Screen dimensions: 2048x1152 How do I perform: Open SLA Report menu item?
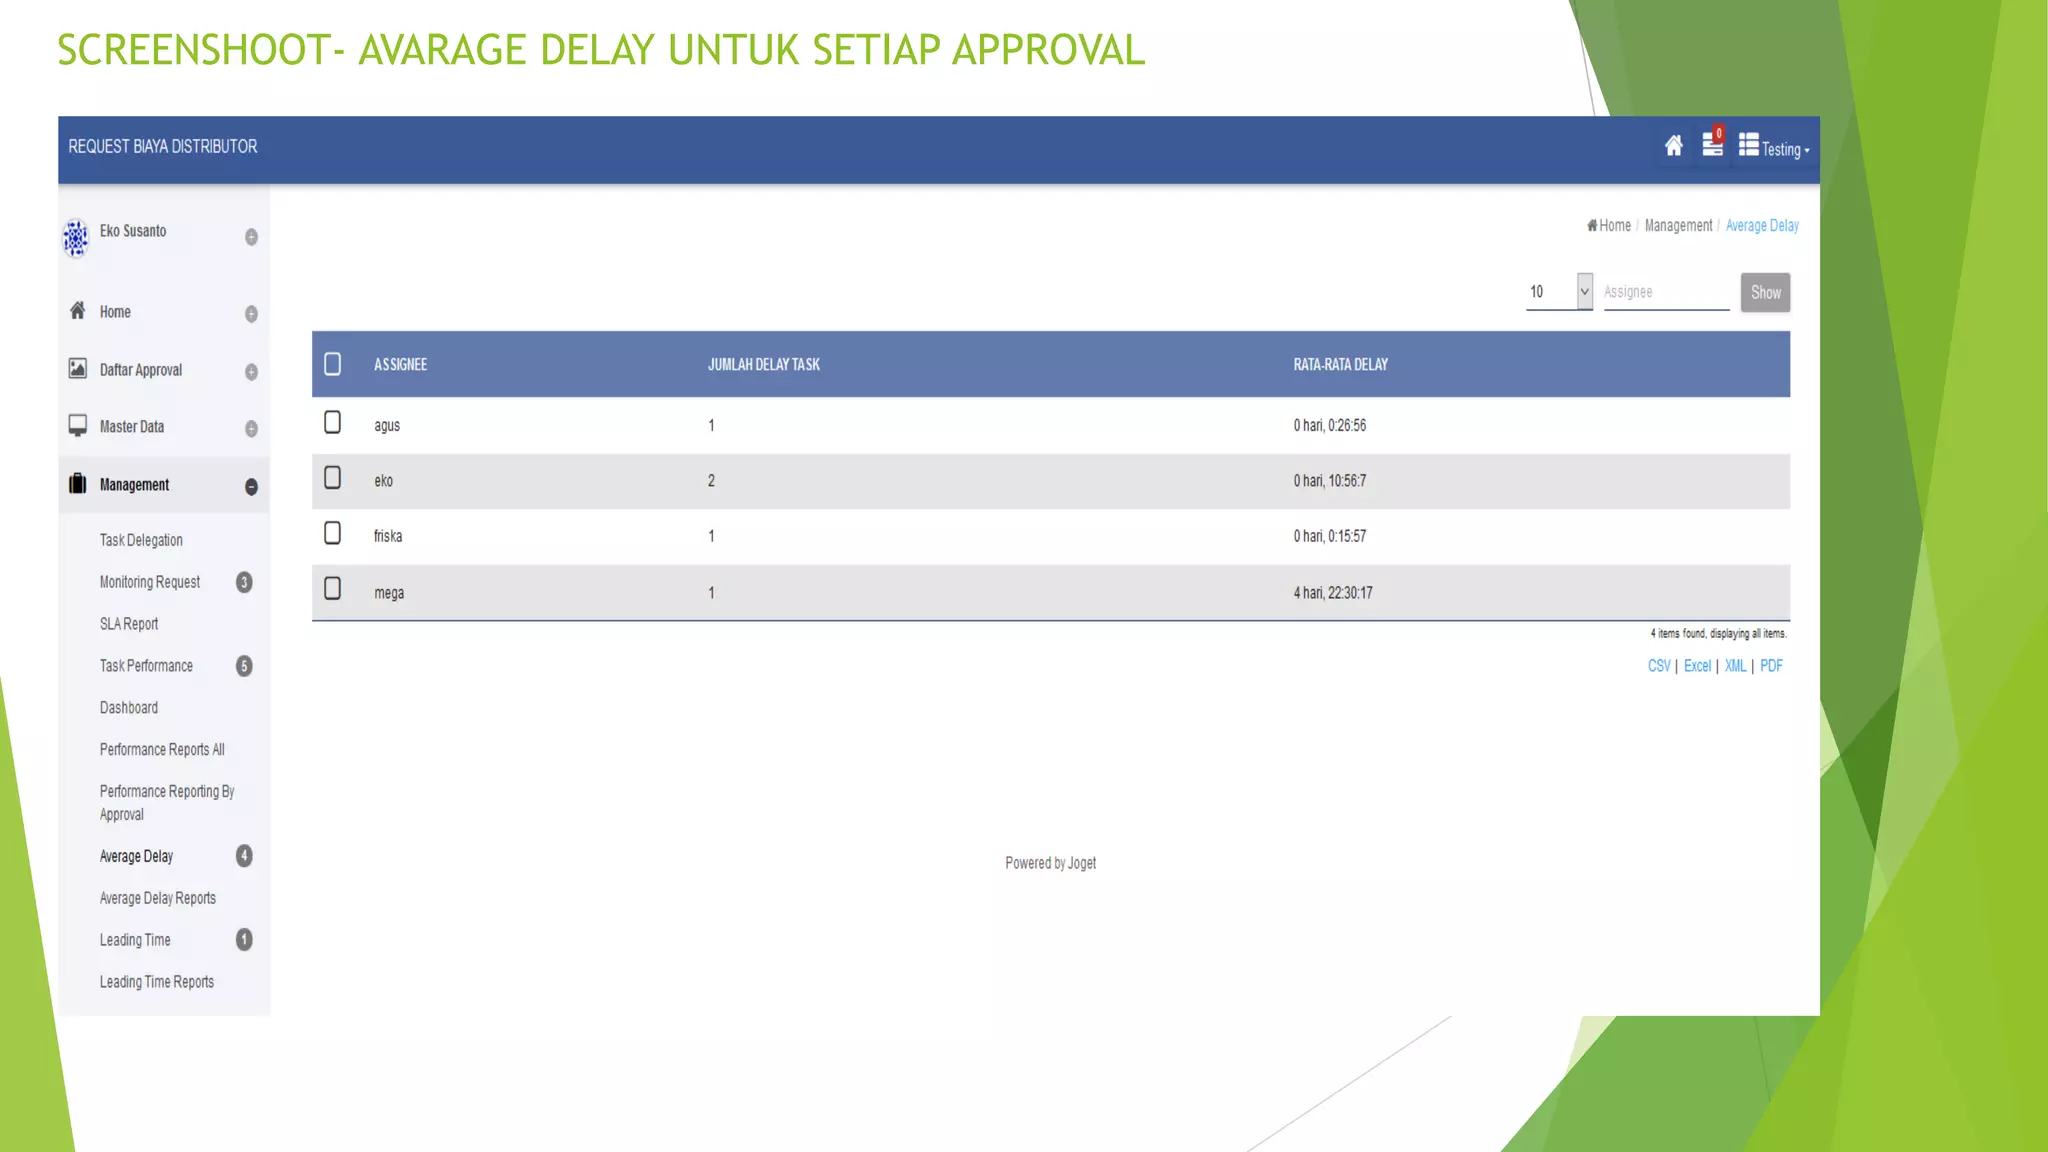pyautogui.click(x=129, y=624)
